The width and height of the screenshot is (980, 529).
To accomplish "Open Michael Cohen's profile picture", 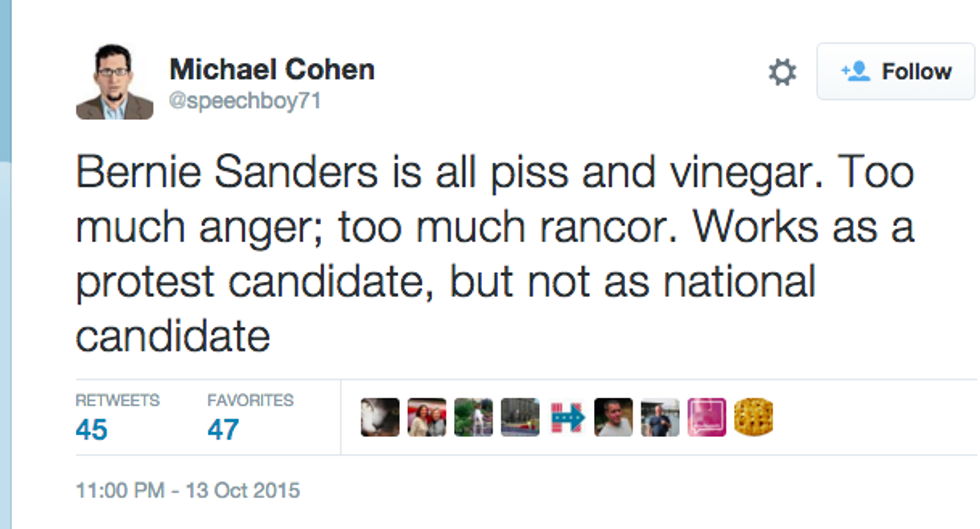I will coord(114,82).
